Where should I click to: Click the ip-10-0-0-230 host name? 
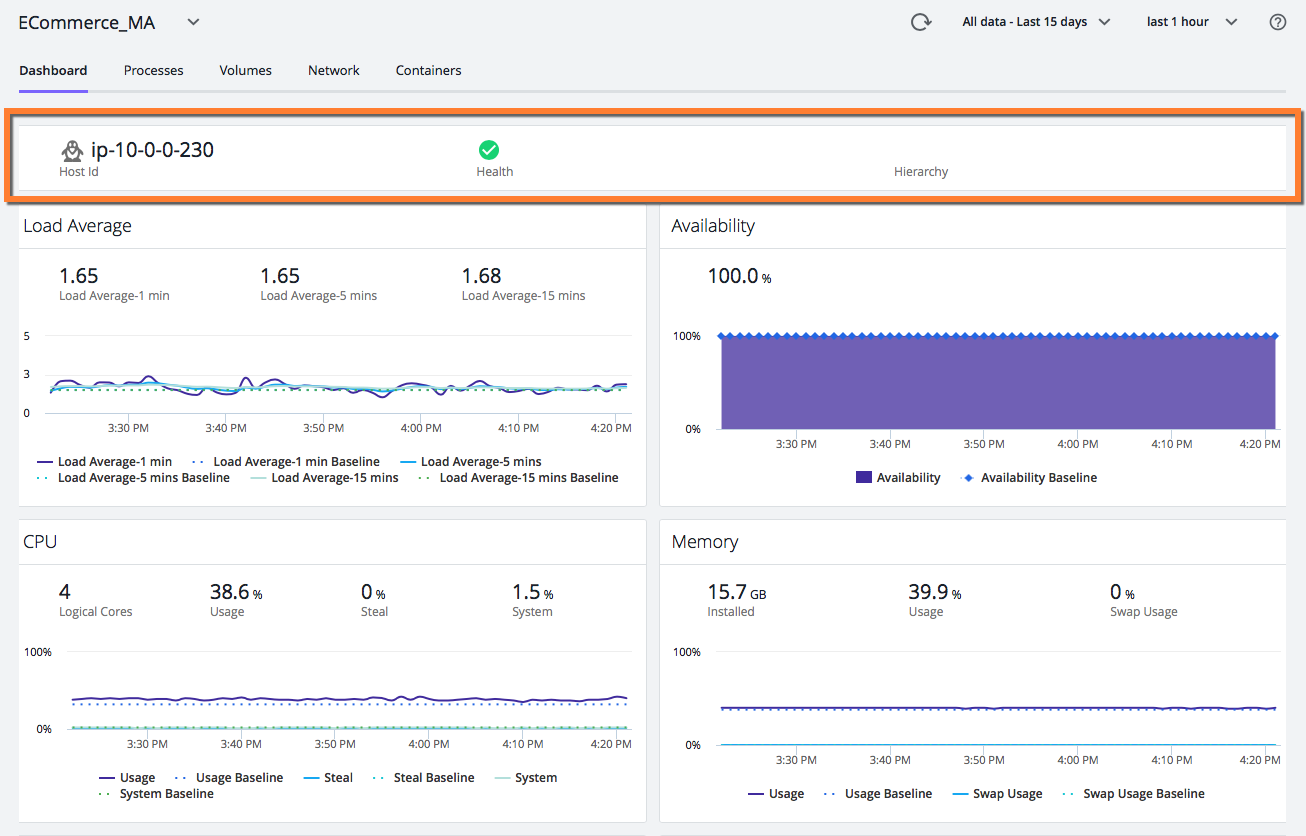coord(152,151)
